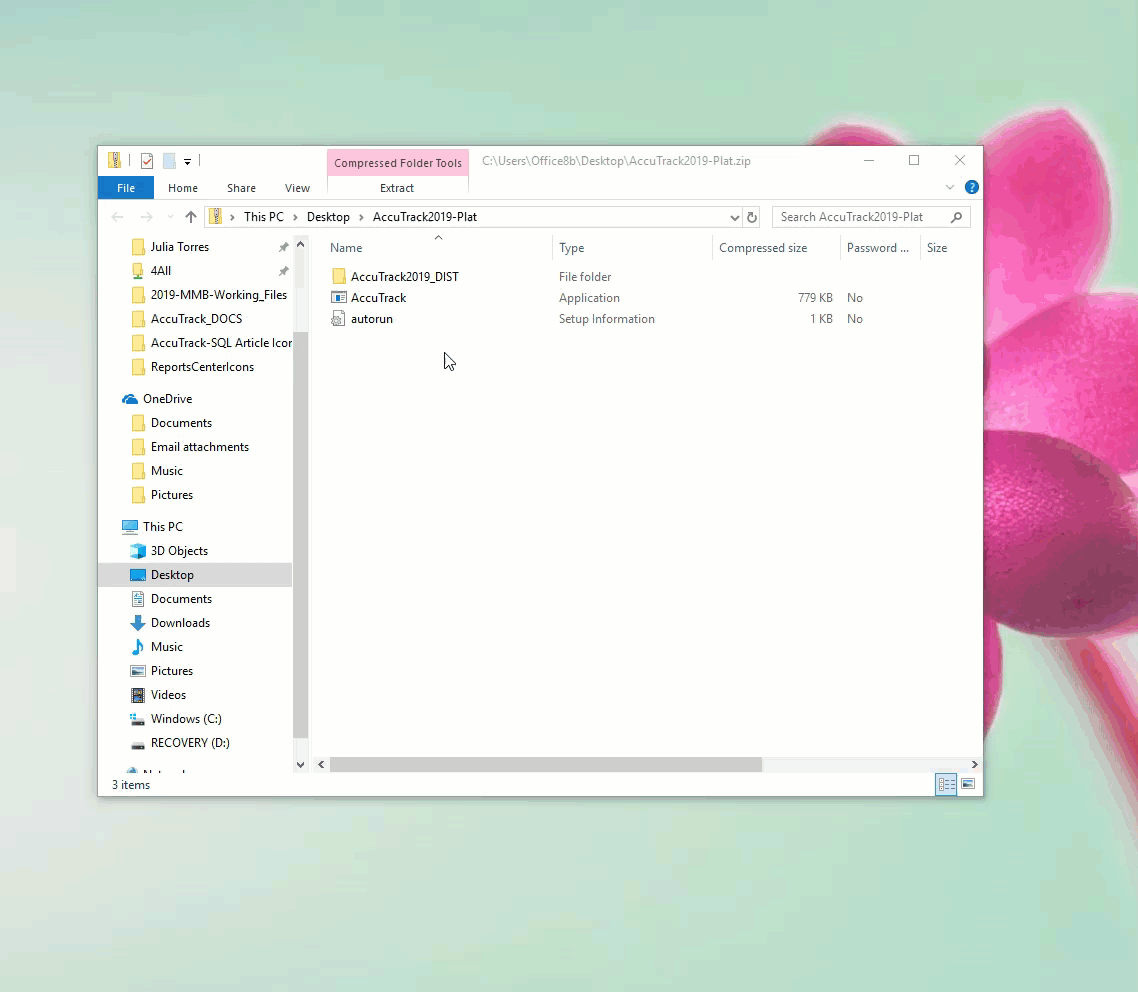Open AccuTrack-SQL Article Icons sidebar folder
Screen dimensions: 1138x992
[x=221, y=343]
